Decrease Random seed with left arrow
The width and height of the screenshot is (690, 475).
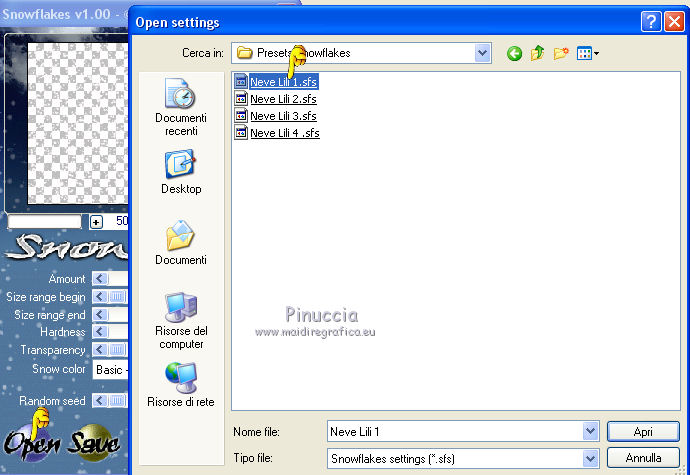click(100, 401)
